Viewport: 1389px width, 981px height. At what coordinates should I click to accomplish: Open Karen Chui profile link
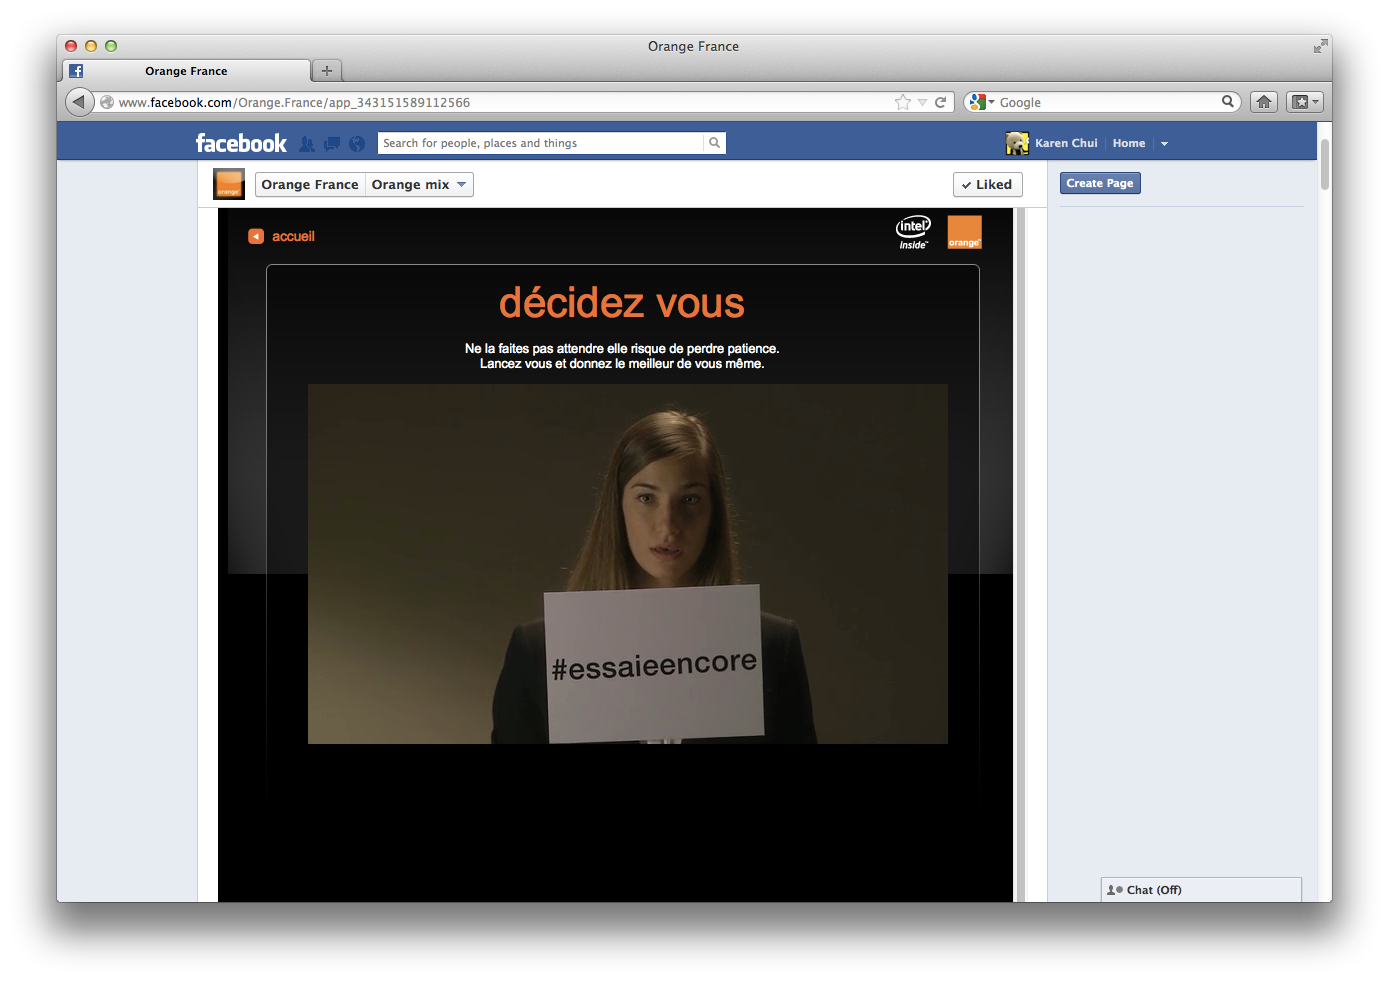[1066, 143]
